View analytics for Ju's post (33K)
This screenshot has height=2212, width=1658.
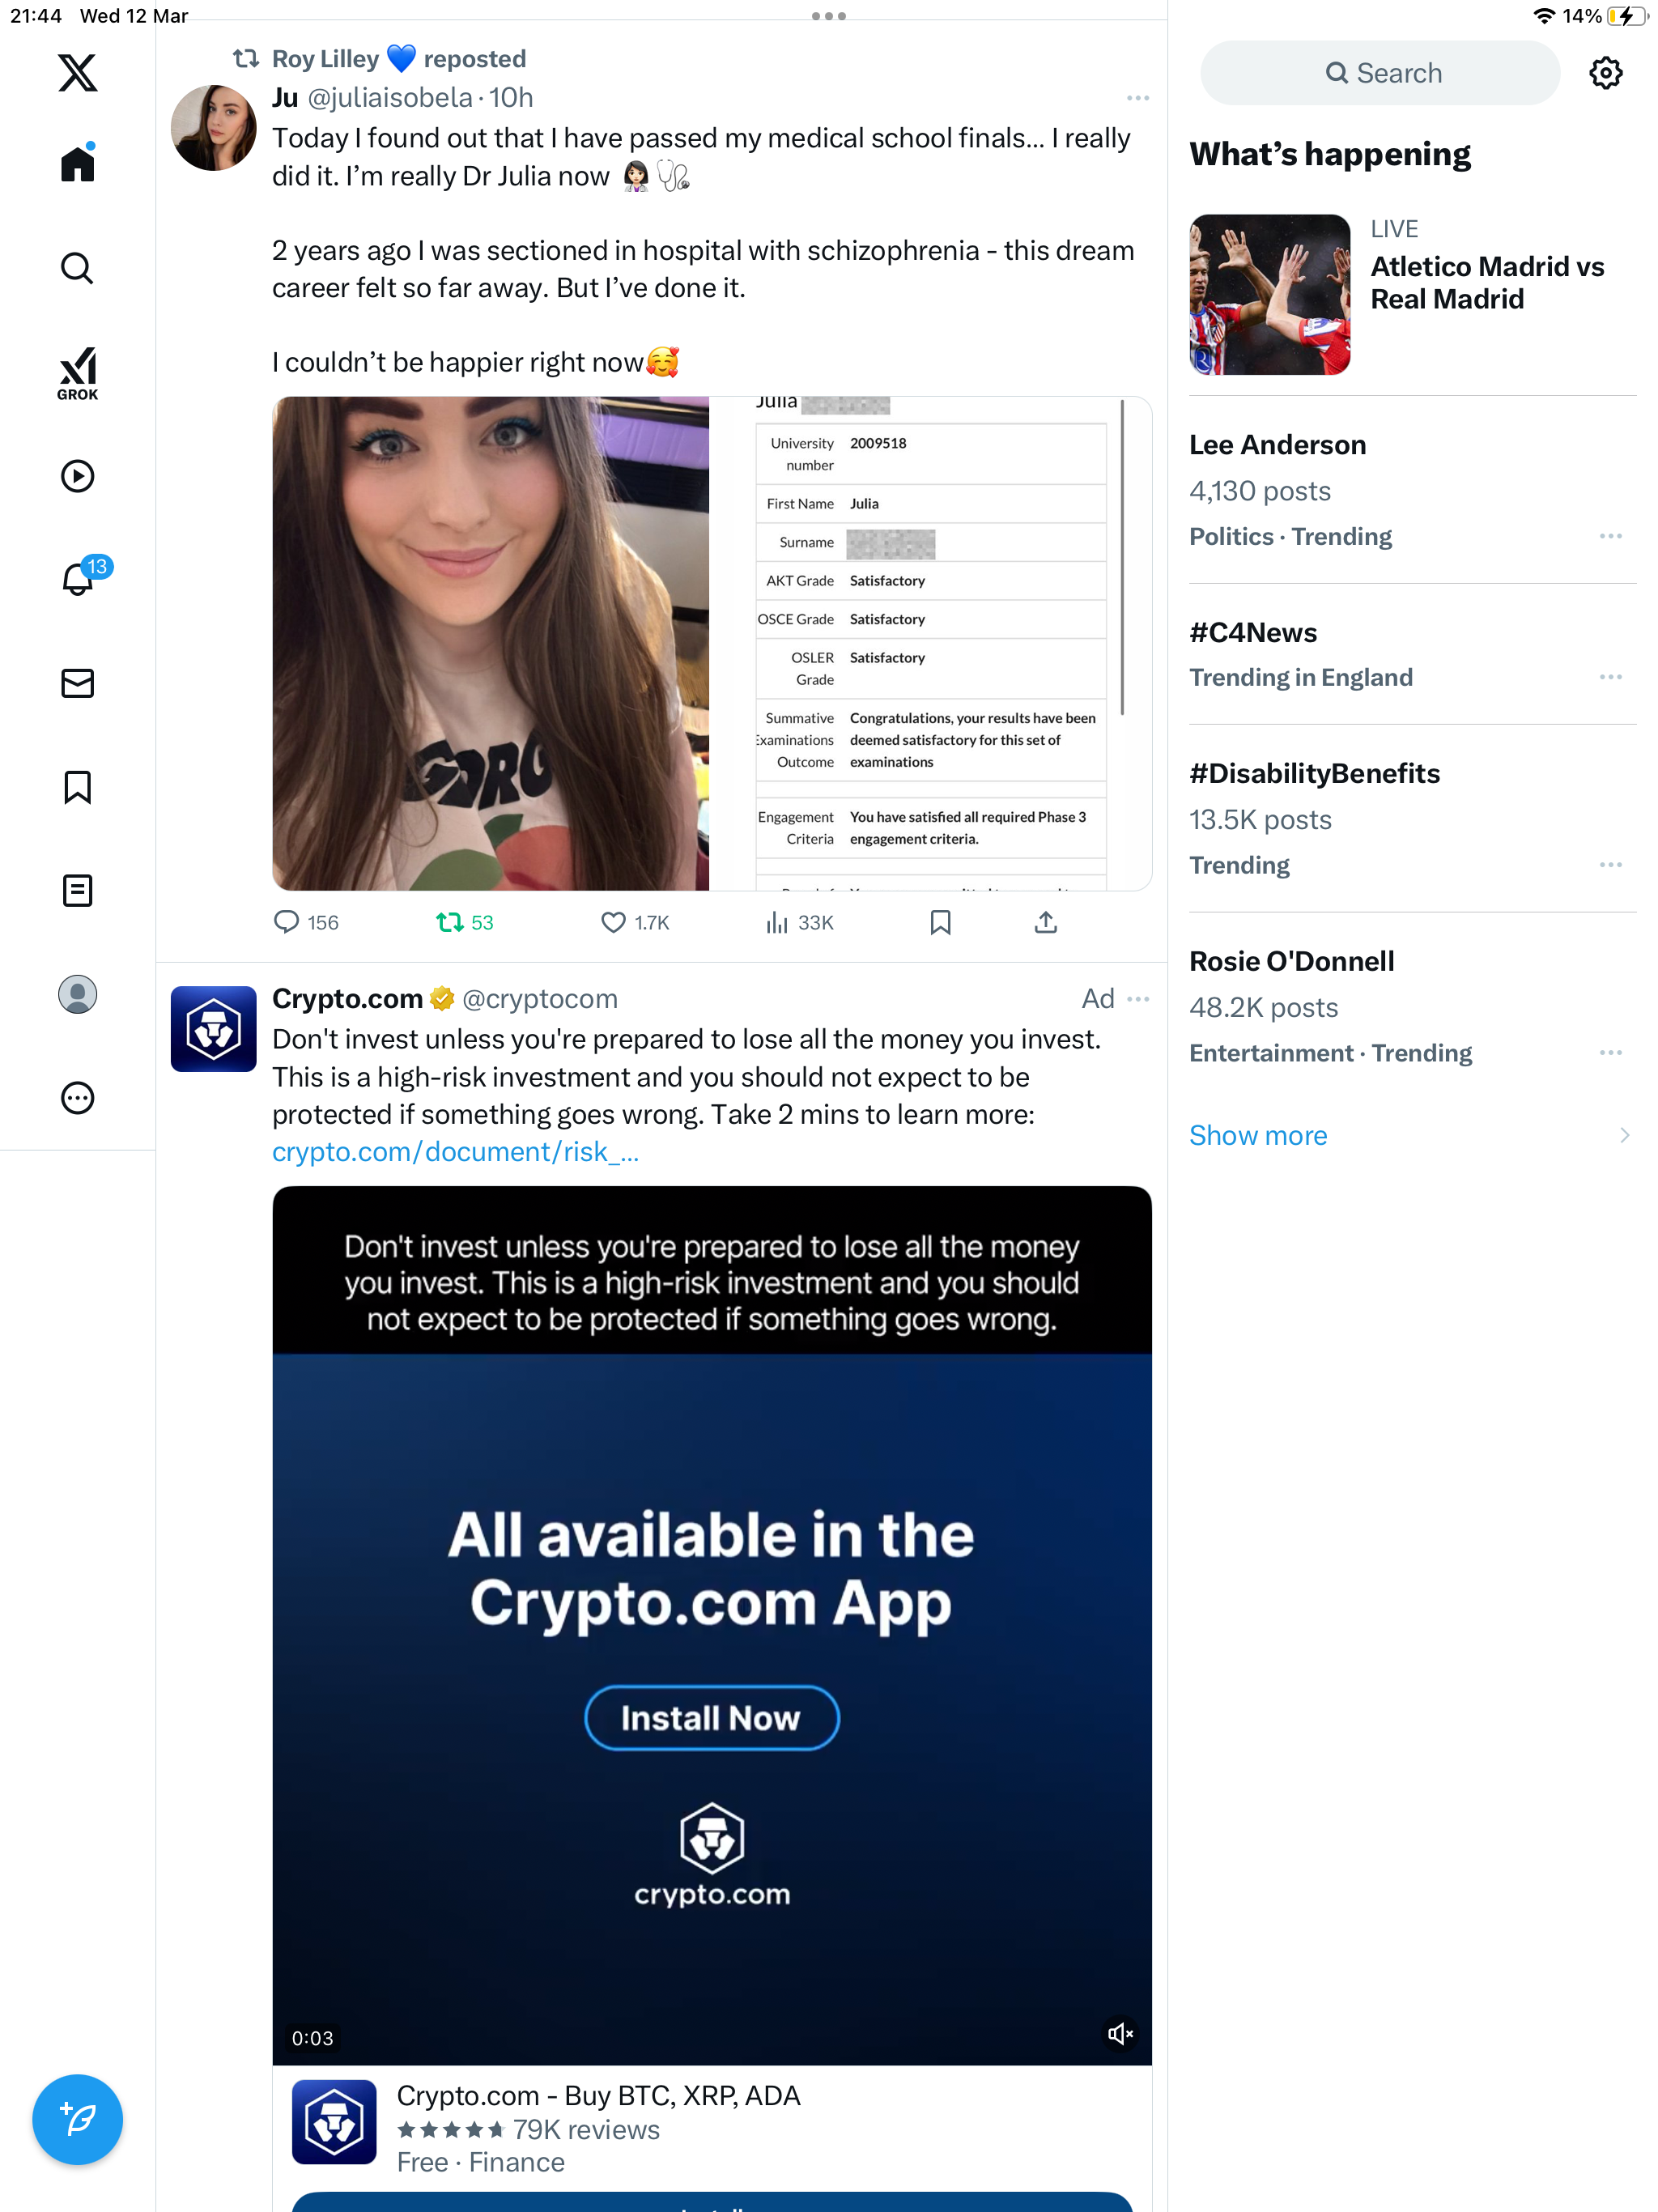799,922
